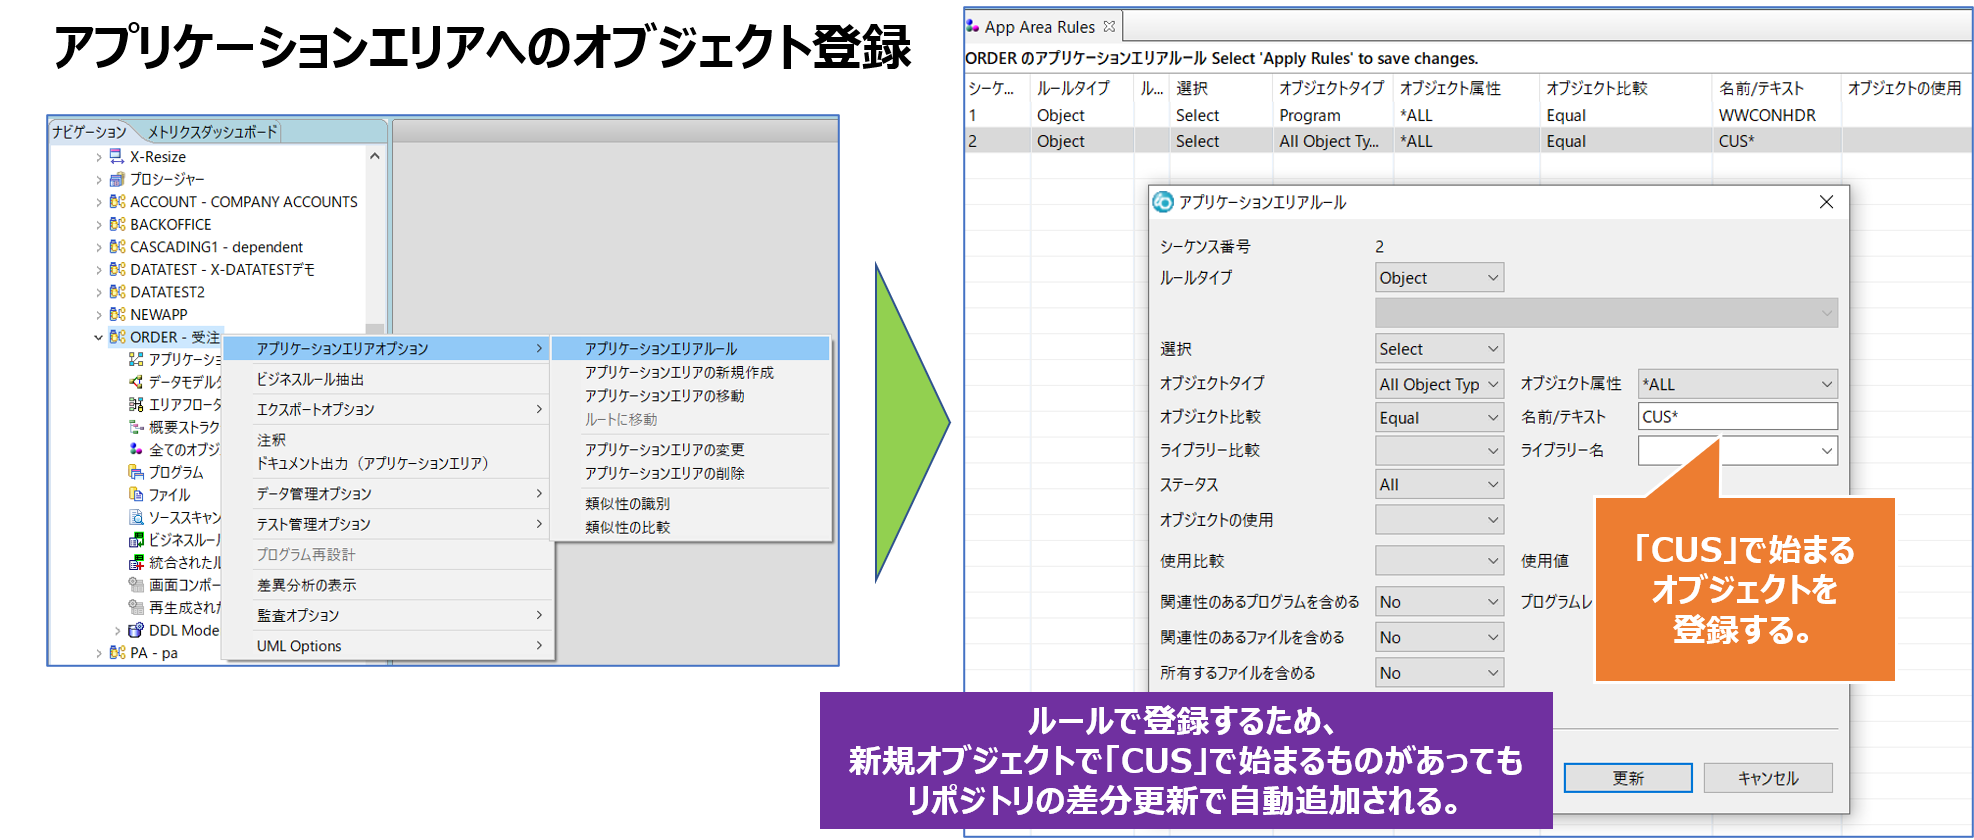
Task: Click the ファイル folder icon
Action: 136,494
